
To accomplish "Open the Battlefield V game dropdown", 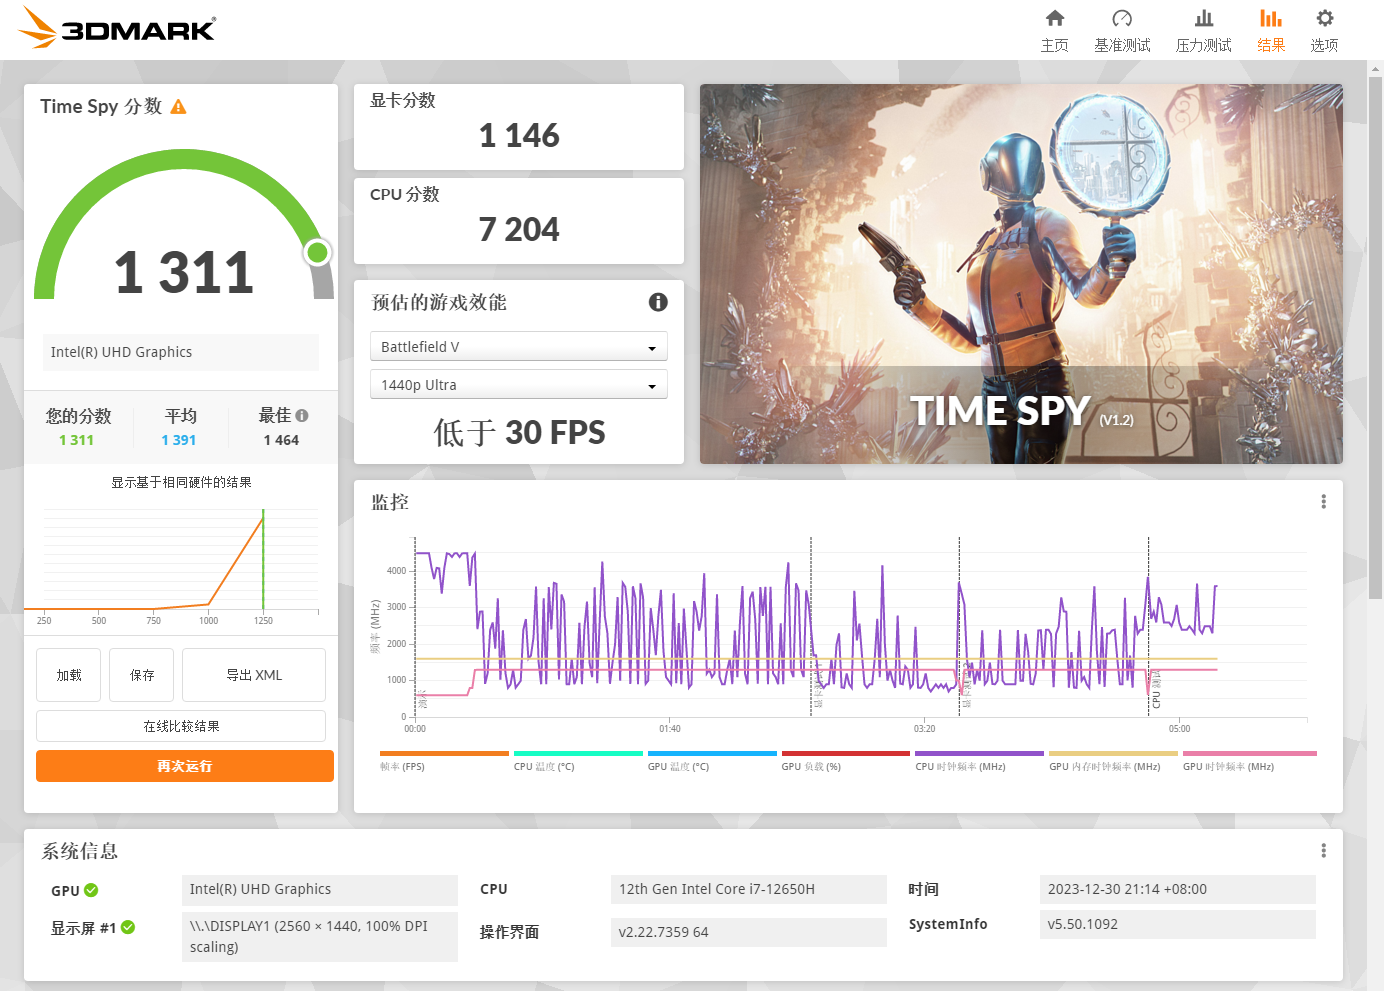I will (x=518, y=346).
